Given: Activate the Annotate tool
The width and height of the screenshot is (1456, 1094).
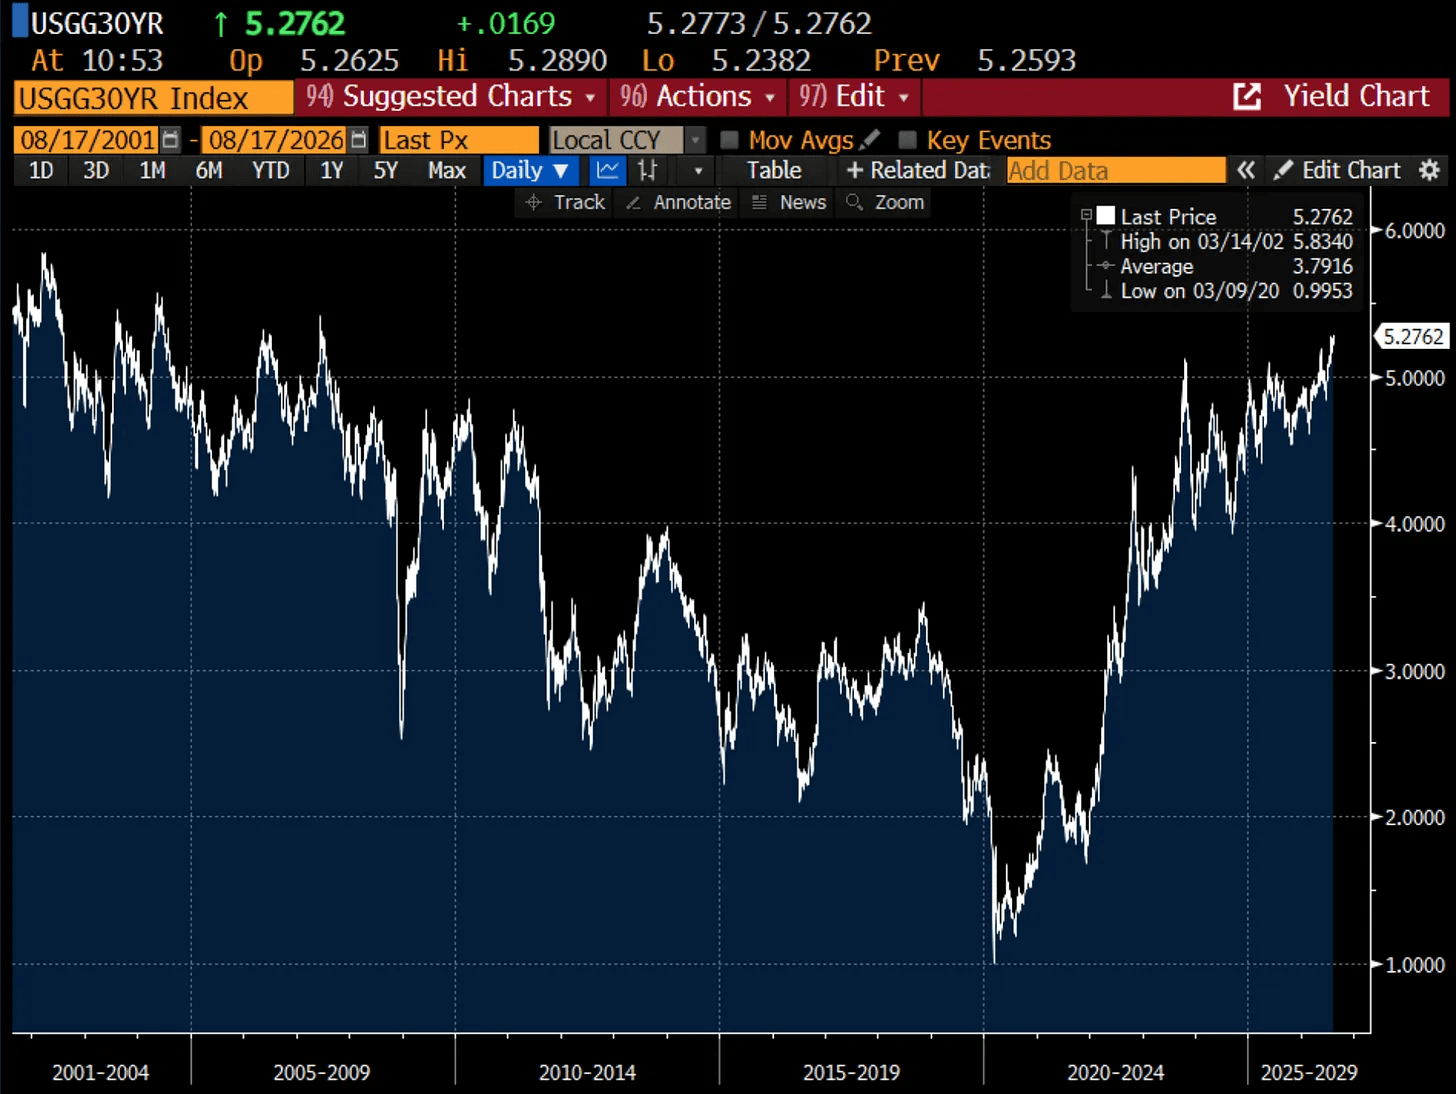Looking at the screenshot, I should click(x=679, y=202).
